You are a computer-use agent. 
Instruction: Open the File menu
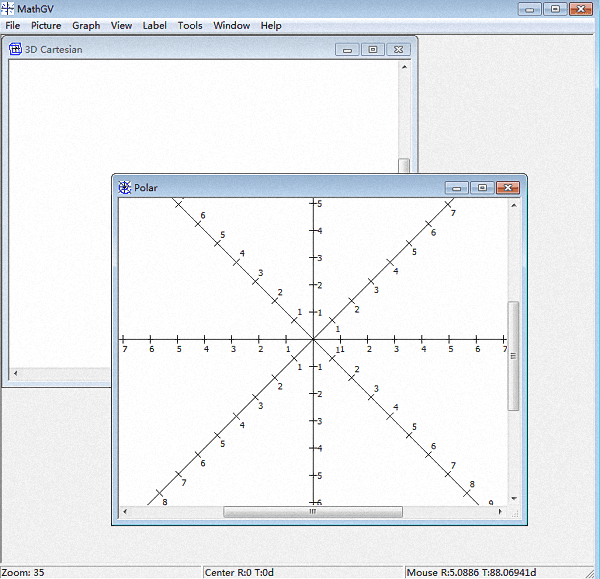pos(13,25)
